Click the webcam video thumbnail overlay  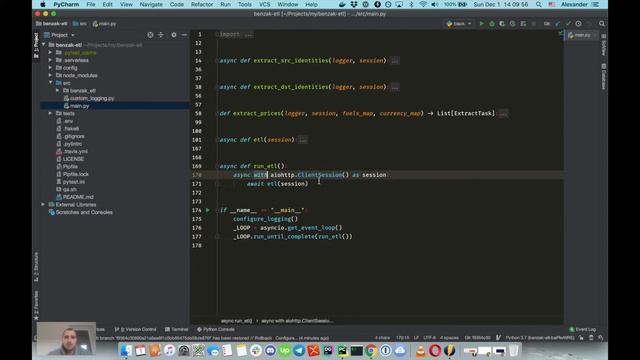pyautogui.click(x=66, y=339)
